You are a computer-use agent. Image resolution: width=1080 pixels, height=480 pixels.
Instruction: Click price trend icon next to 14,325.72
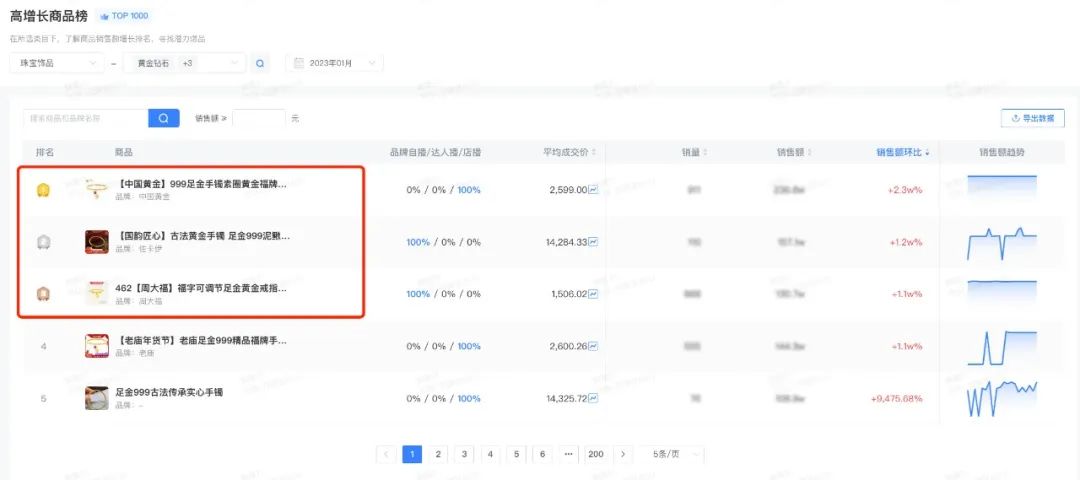(593, 398)
